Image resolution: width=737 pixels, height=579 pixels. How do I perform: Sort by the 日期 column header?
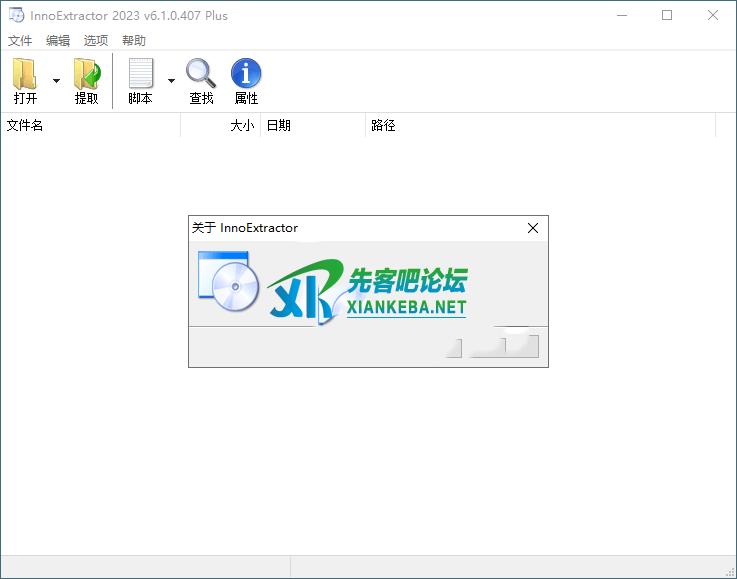(313, 126)
